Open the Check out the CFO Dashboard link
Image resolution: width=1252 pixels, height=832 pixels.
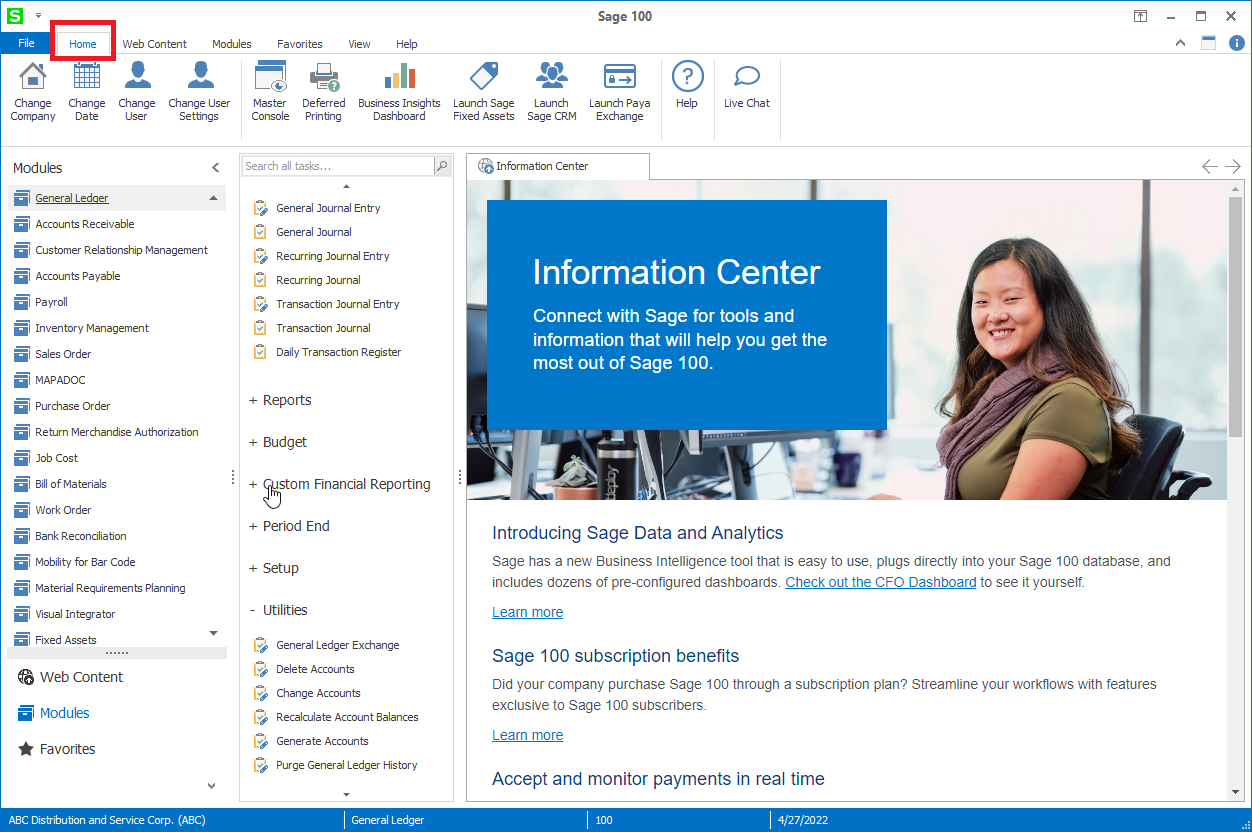click(x=881, y=582)
